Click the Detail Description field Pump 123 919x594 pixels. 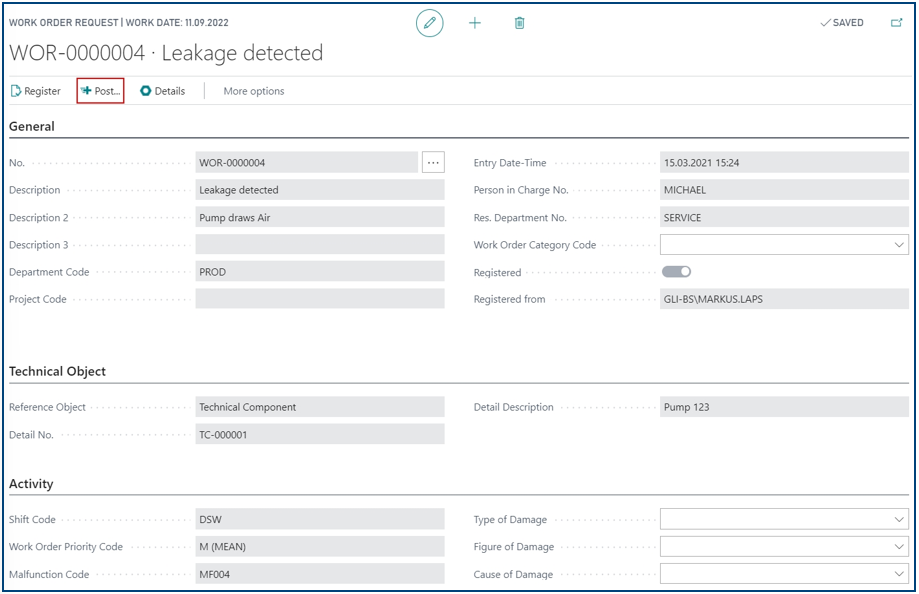pos(784,407)
